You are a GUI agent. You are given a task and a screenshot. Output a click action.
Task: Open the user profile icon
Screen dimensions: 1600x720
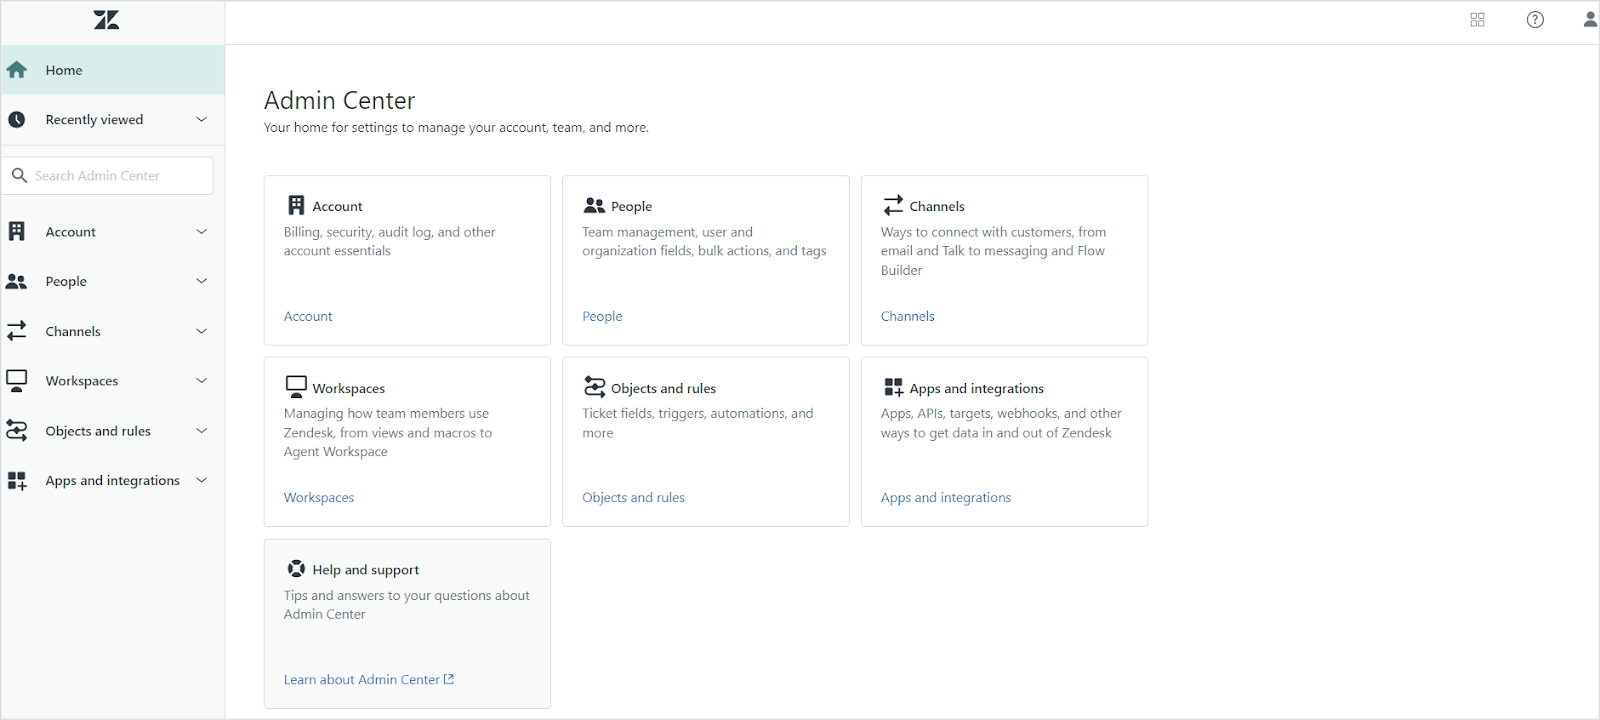1590,20
